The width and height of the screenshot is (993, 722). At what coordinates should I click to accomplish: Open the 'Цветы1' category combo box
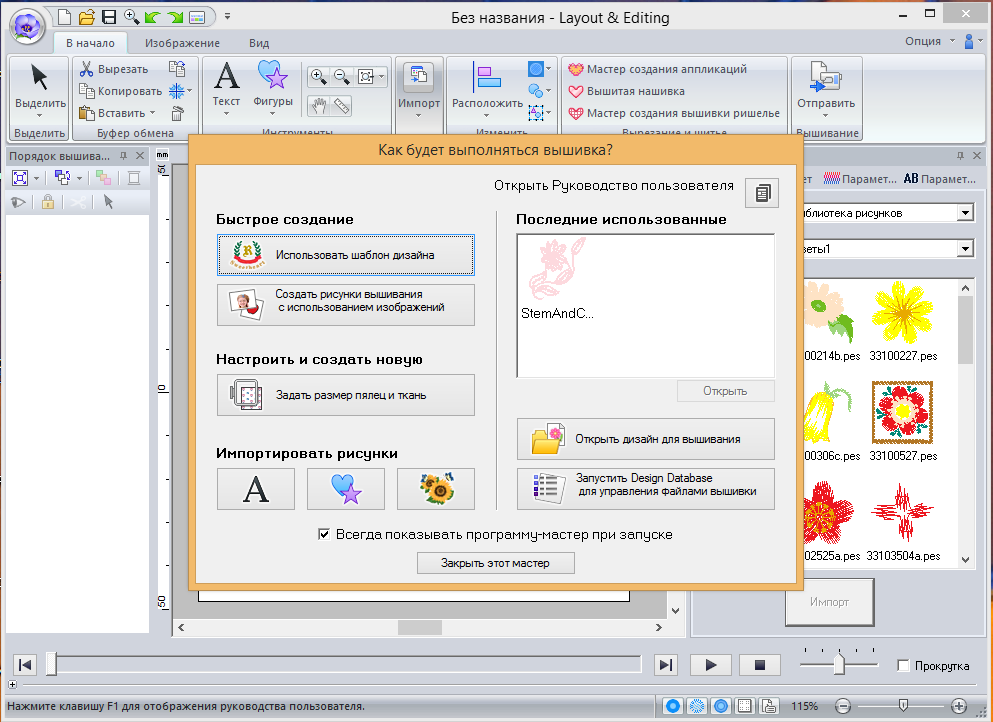point(965,249)
